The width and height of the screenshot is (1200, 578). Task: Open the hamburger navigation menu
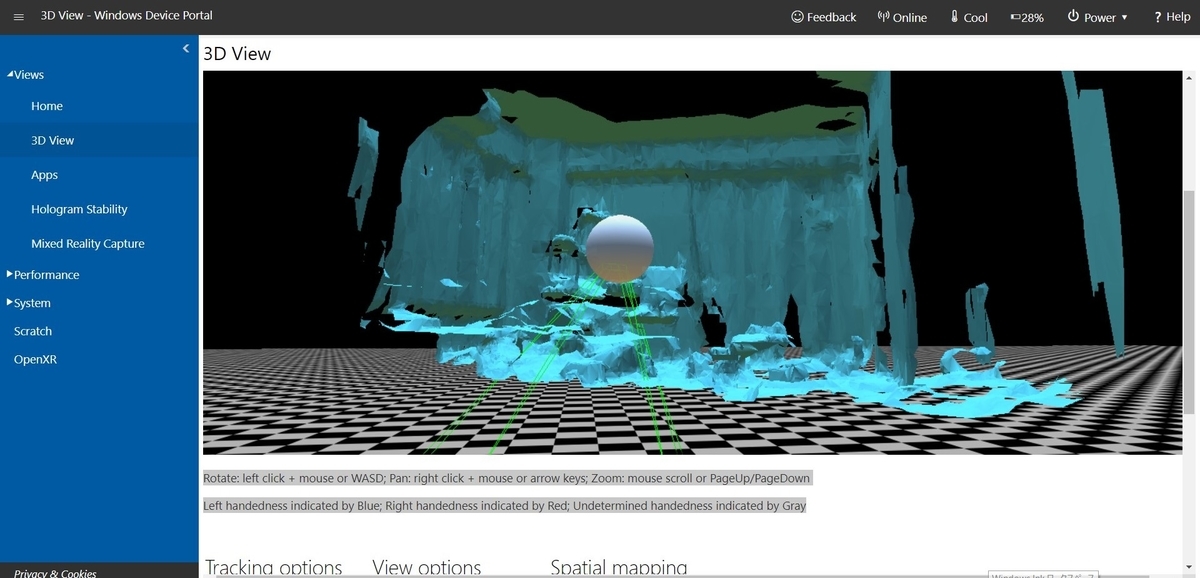pos(18,16)
